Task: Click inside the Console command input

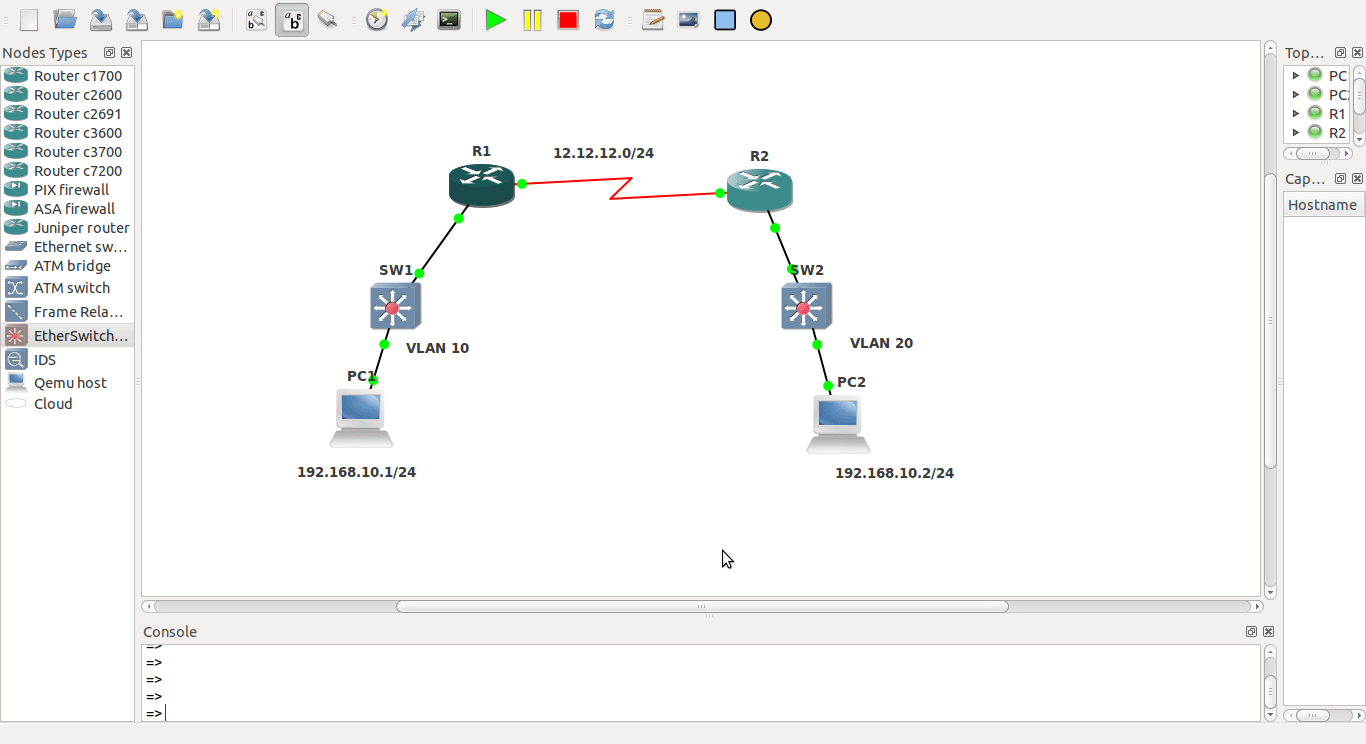Action: 700,713
